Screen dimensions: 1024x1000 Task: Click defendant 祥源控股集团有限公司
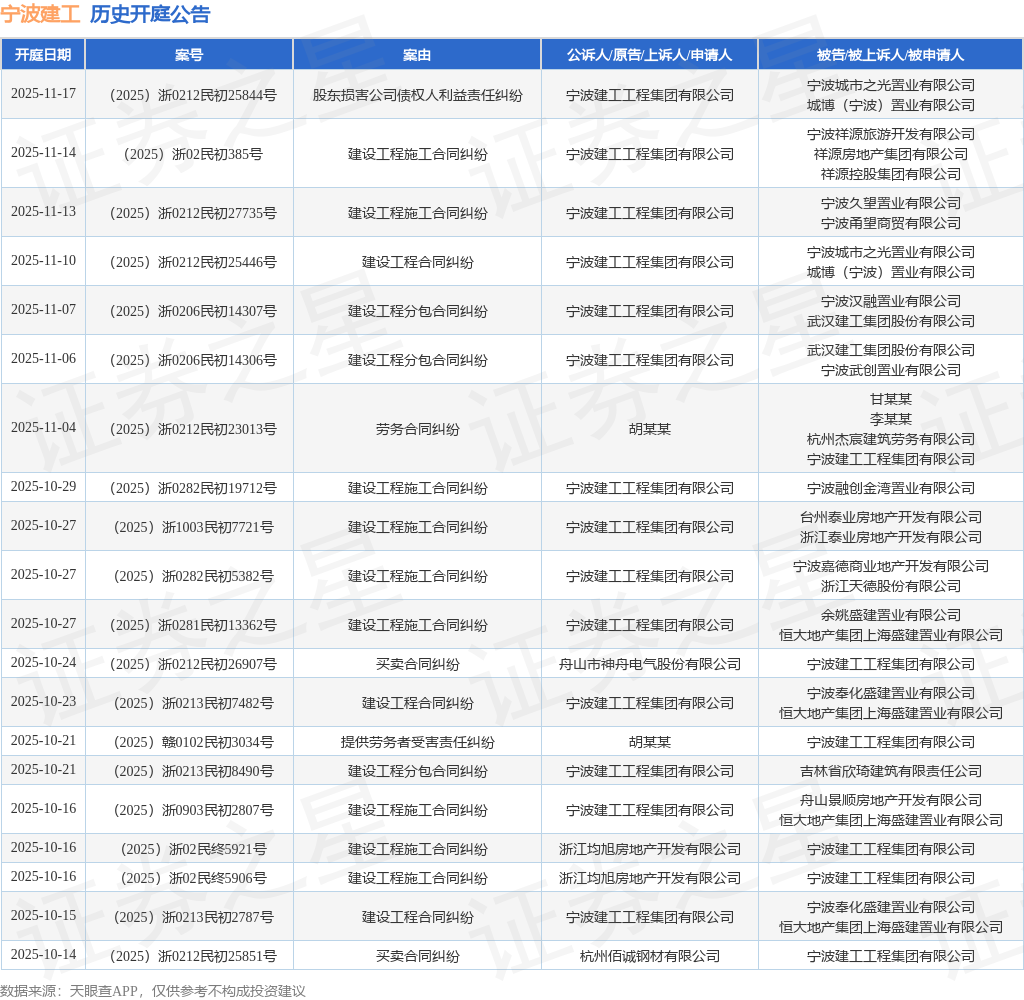click(x=891, y=174)
